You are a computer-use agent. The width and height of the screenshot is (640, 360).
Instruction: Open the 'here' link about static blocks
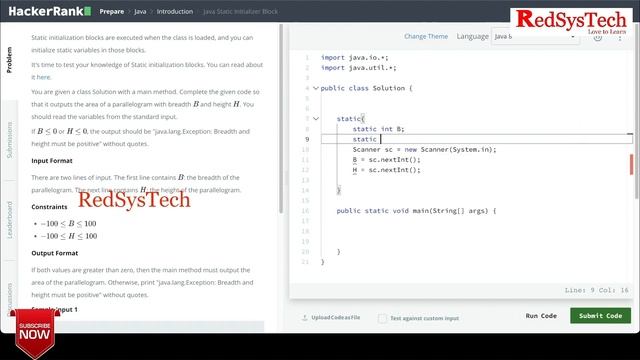click(x=43, y=77)
